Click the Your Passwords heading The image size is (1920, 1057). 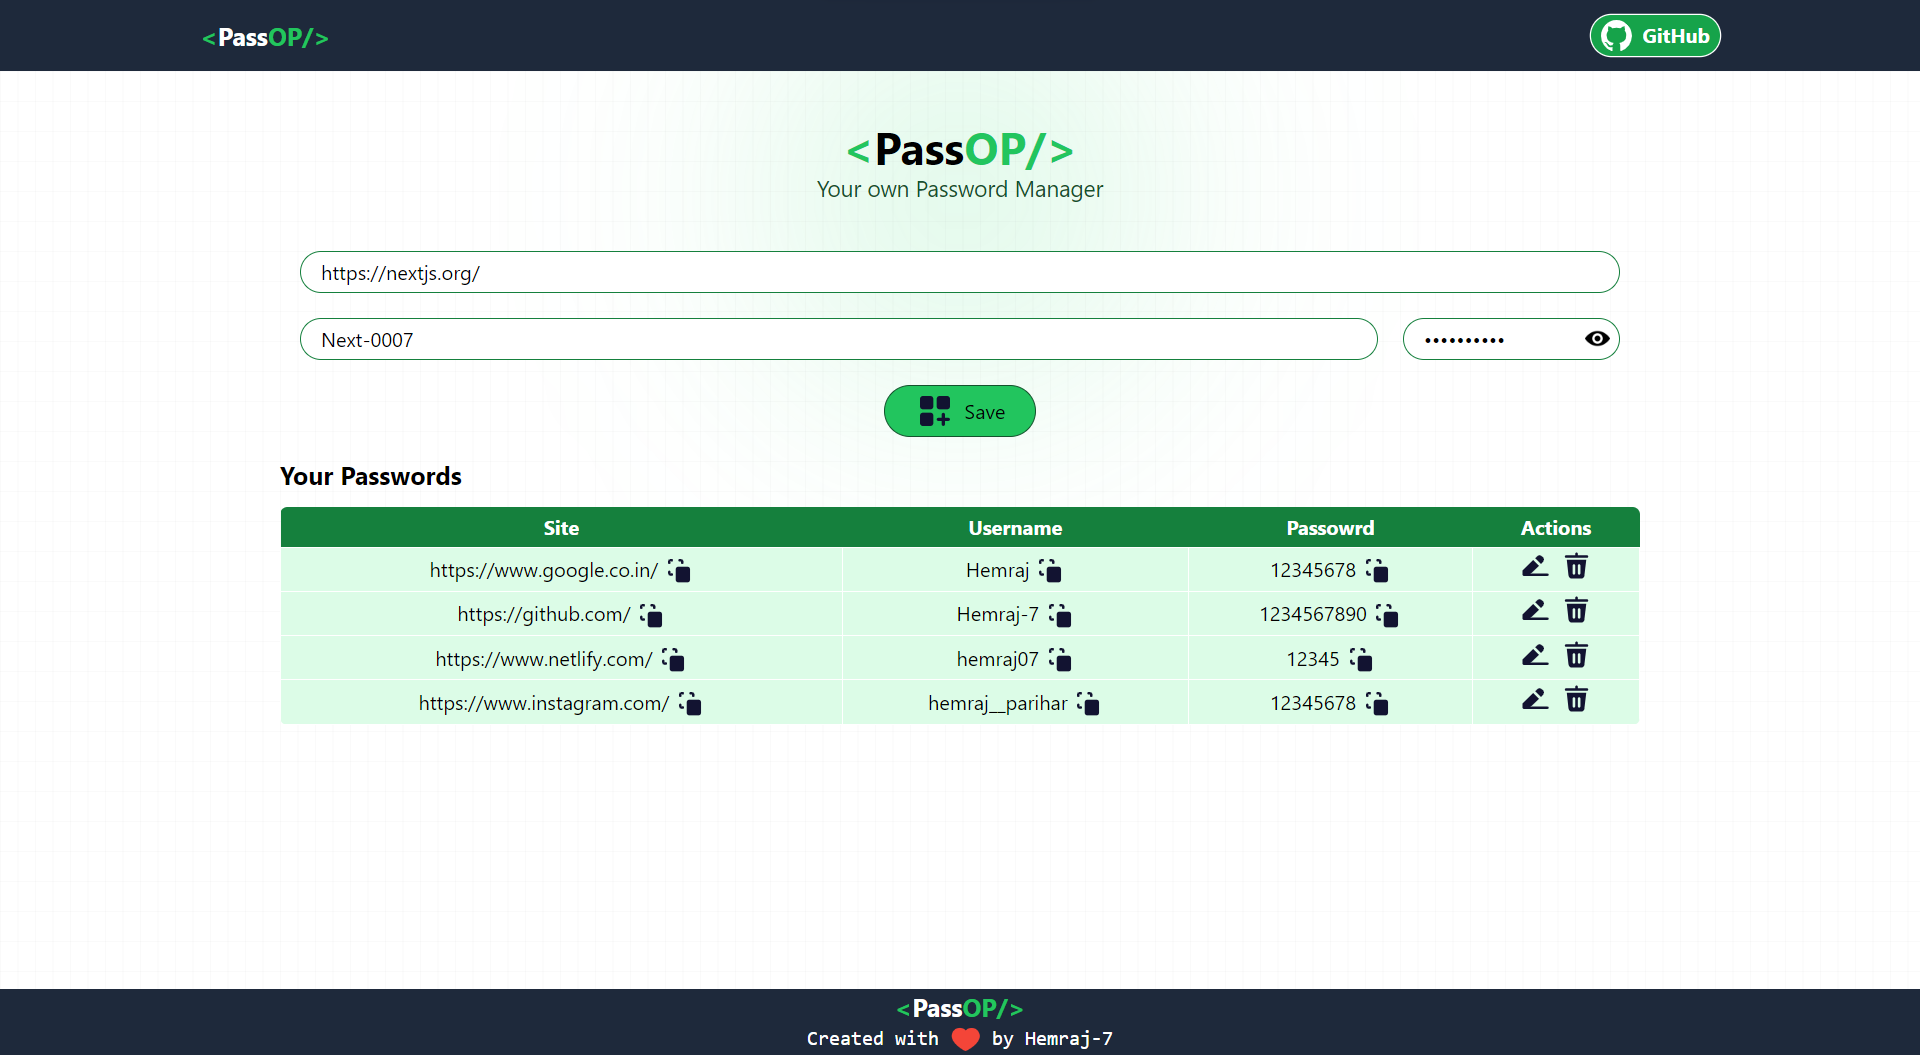pos(371,476)
